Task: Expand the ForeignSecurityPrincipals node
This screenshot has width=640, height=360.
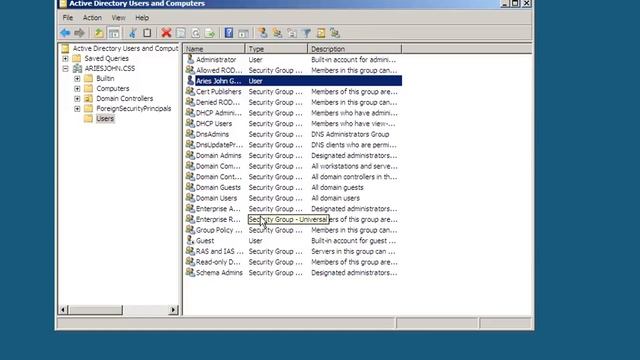Action: pyautogui.click(x=77, y=109)
